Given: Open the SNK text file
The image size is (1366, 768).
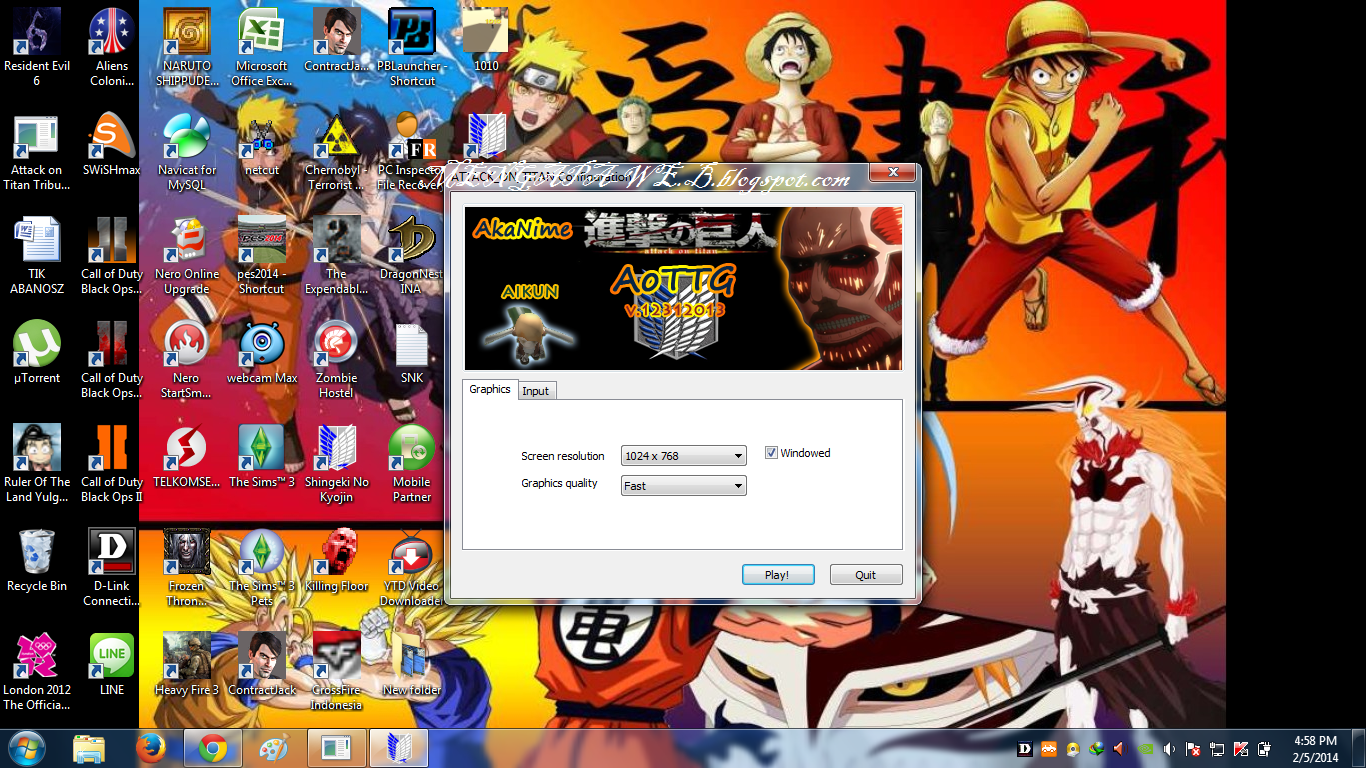Looking at the screenshot, I should click(412, 353).
